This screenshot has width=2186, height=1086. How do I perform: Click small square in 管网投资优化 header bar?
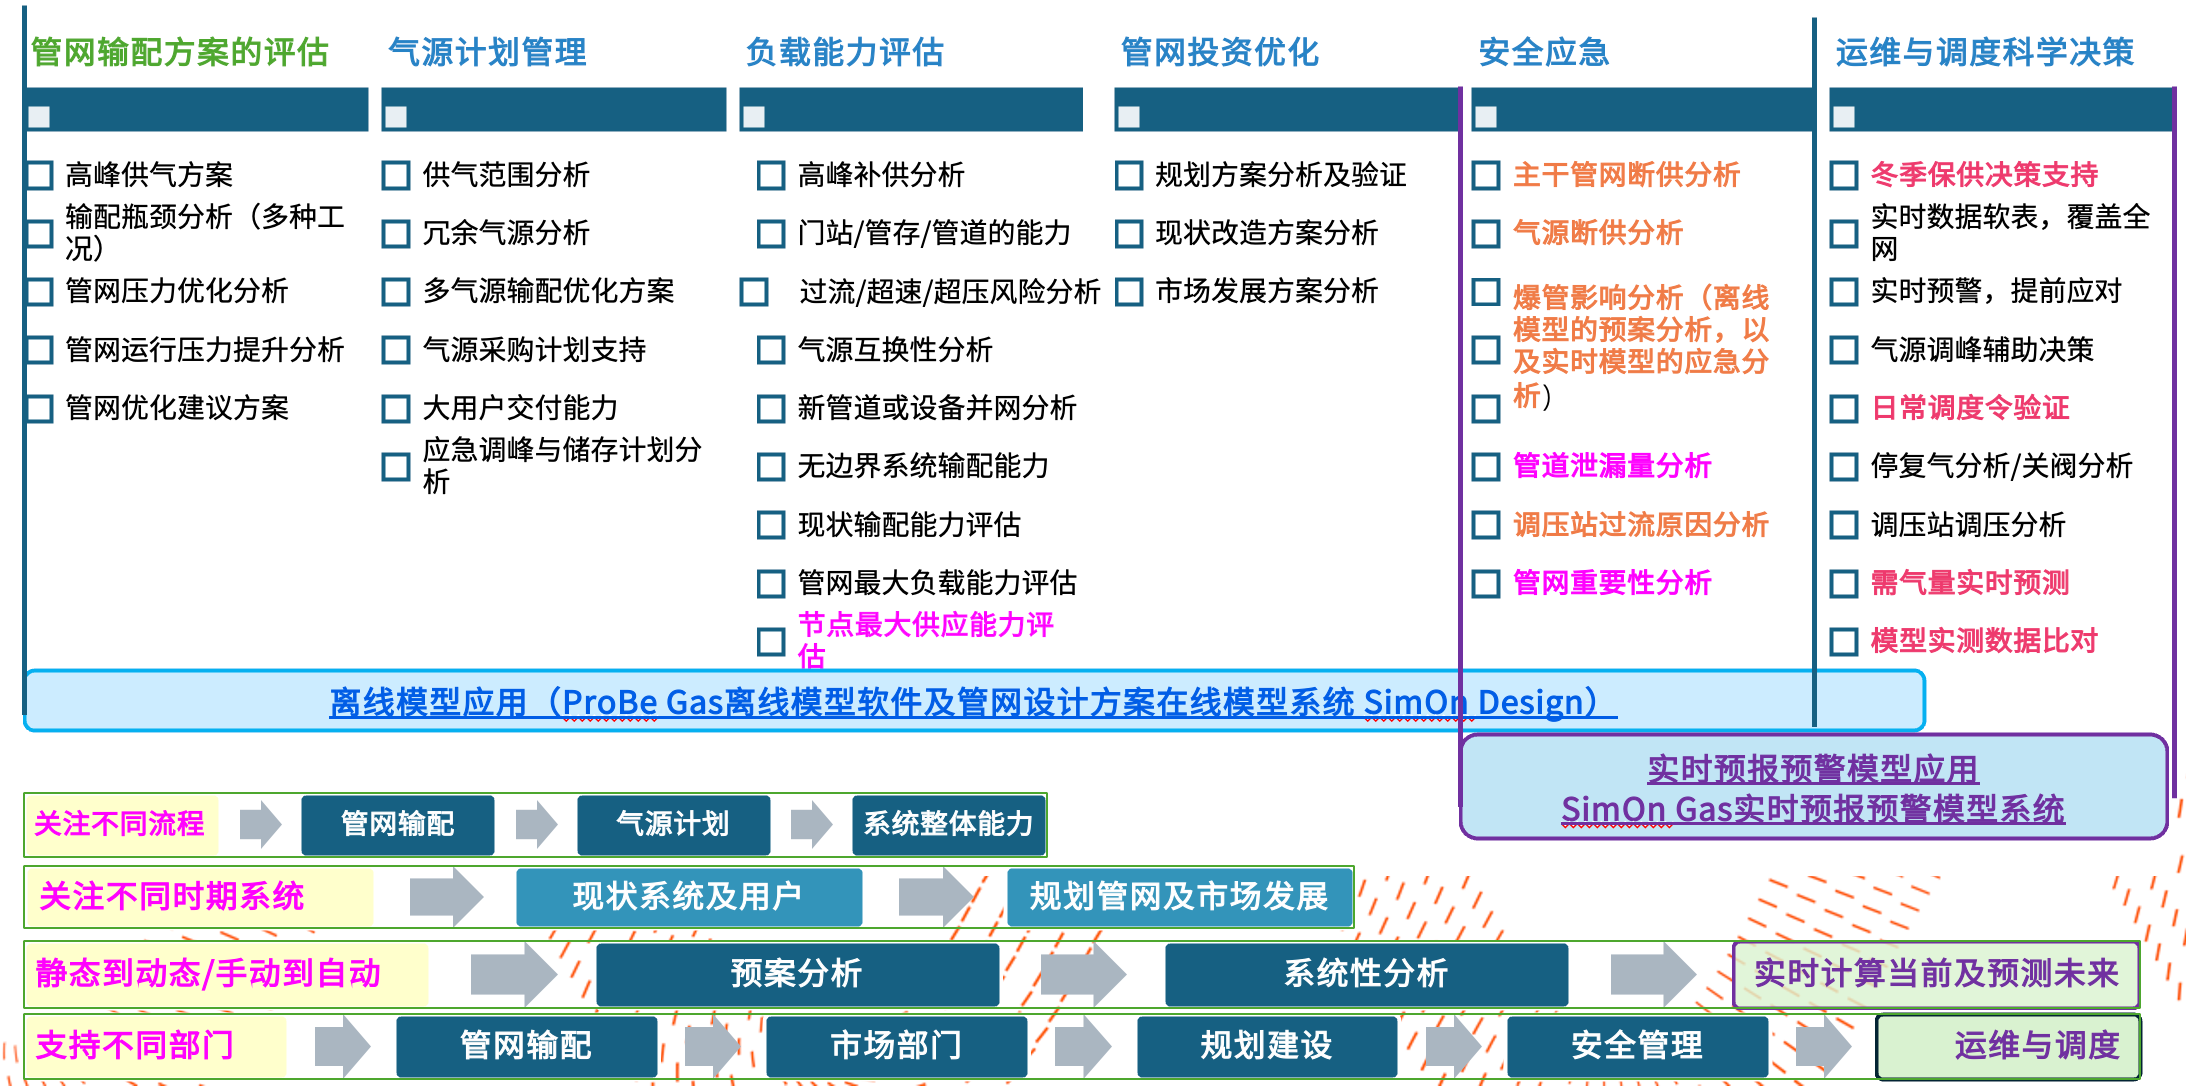click(1129, 117)
